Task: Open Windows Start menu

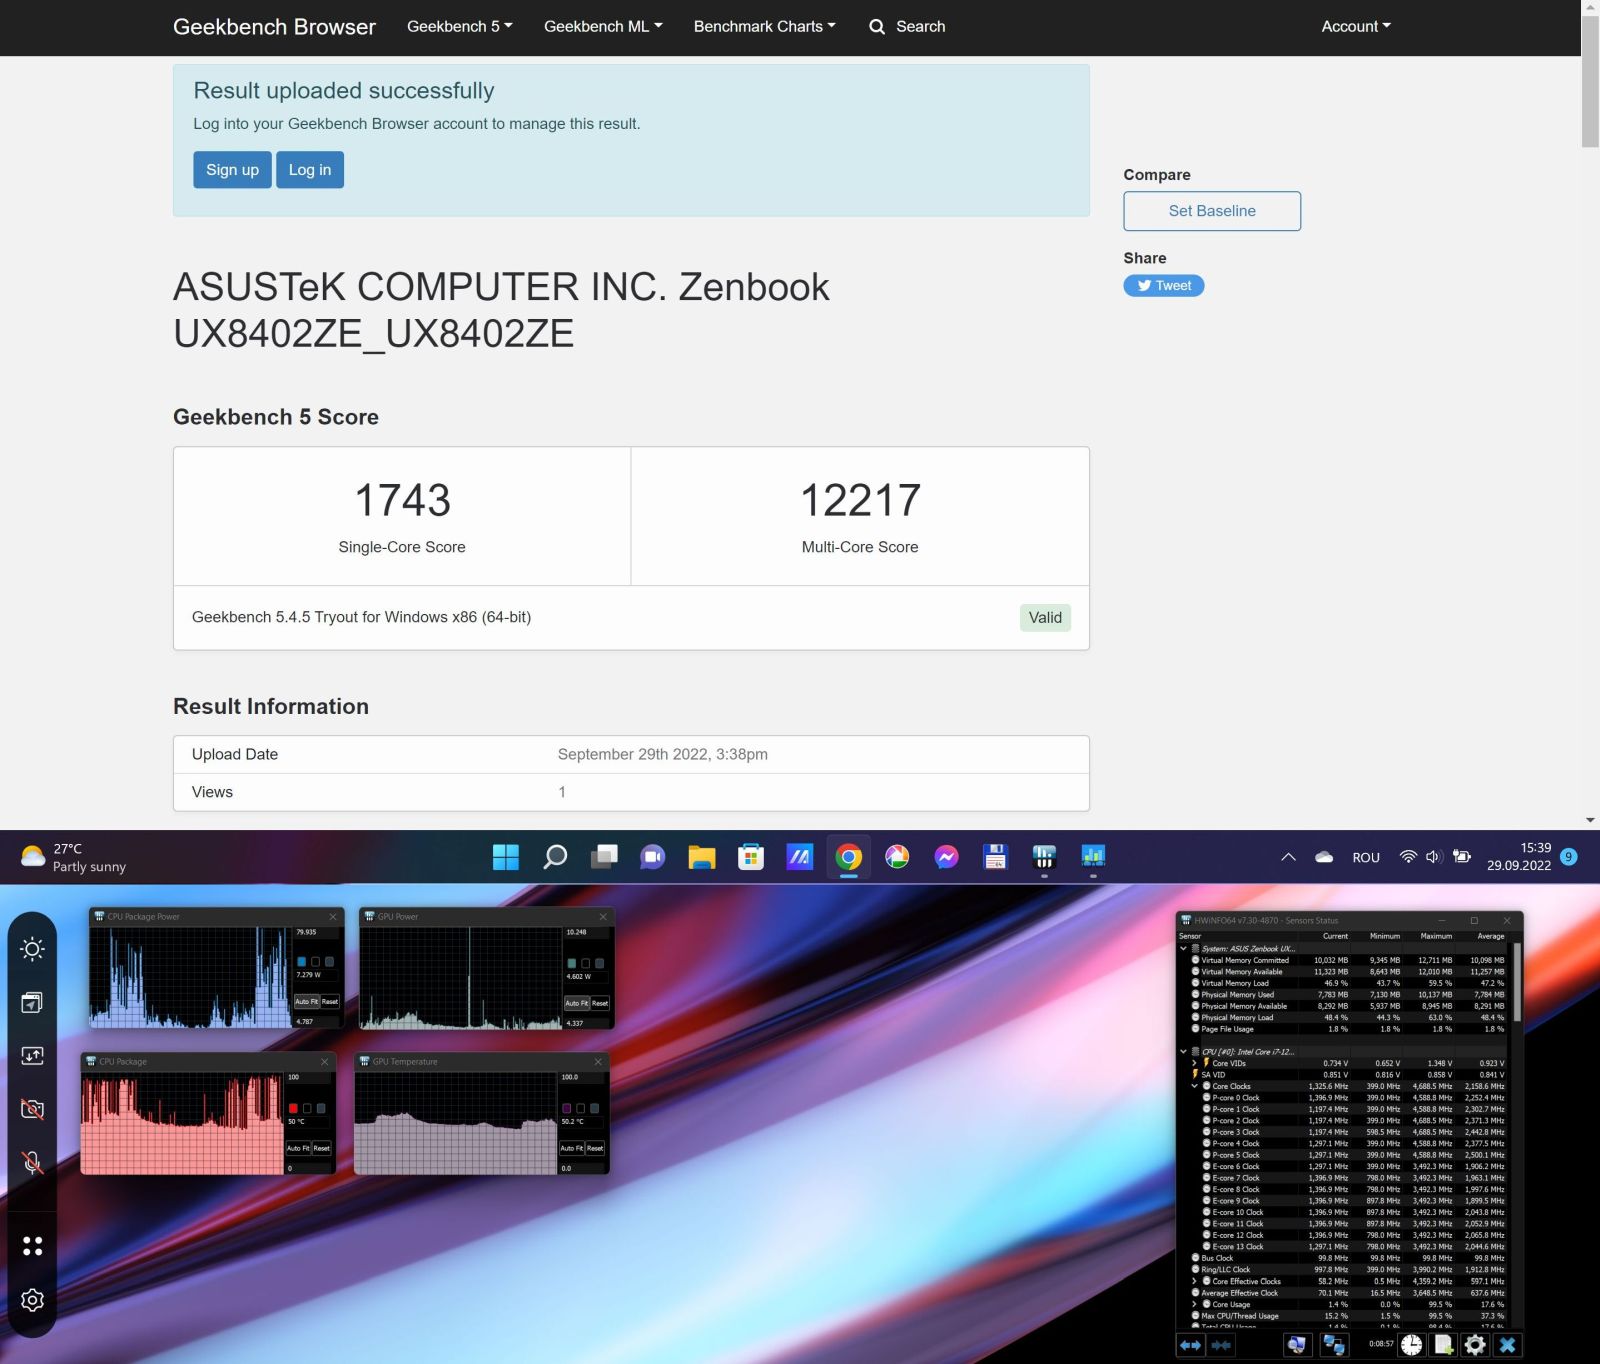Action: point(506,857)
